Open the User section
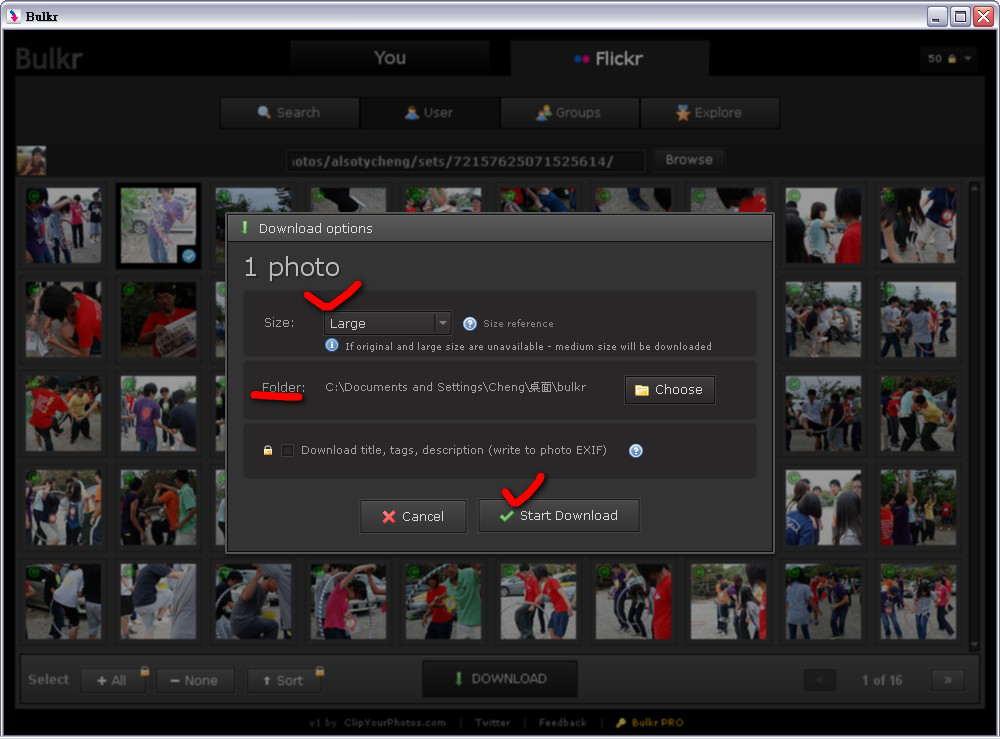The width and height of the screenshot is (1000, 739). 430,113
